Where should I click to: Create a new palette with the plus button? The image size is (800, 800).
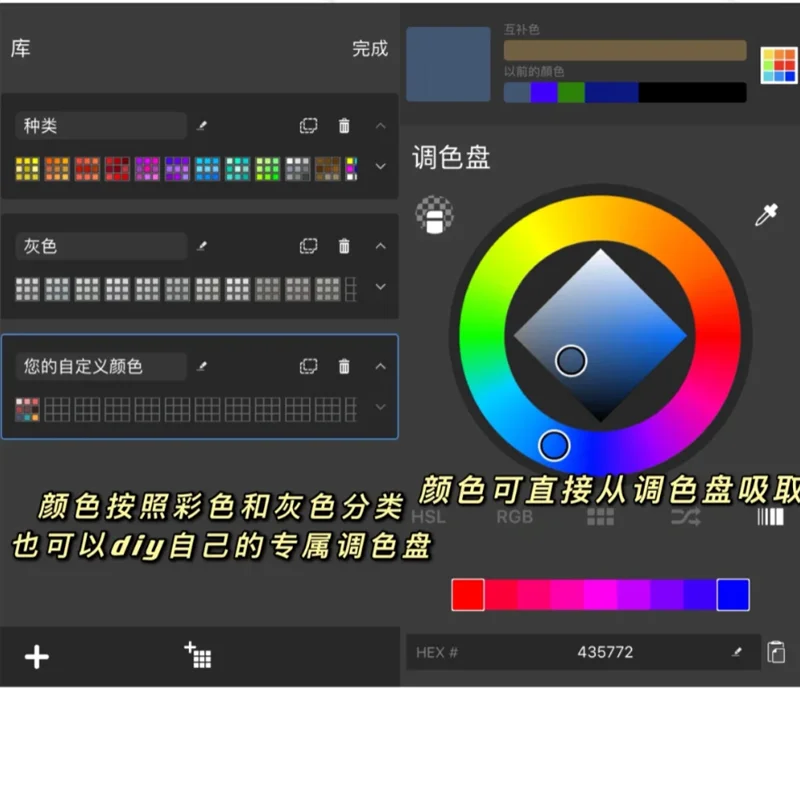click(36, 657)
